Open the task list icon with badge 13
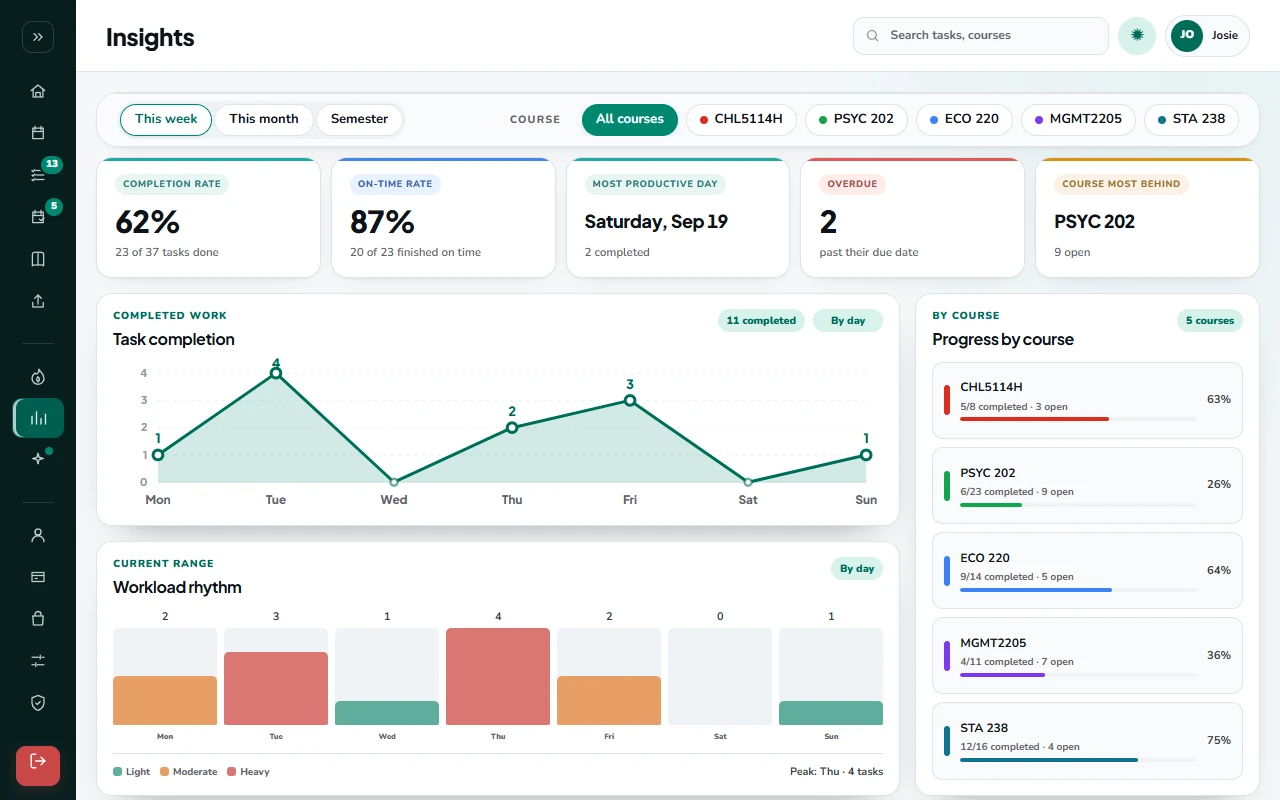Image resolution: width=1280 pixels, height=800 pixels. [x=38, y=175]
